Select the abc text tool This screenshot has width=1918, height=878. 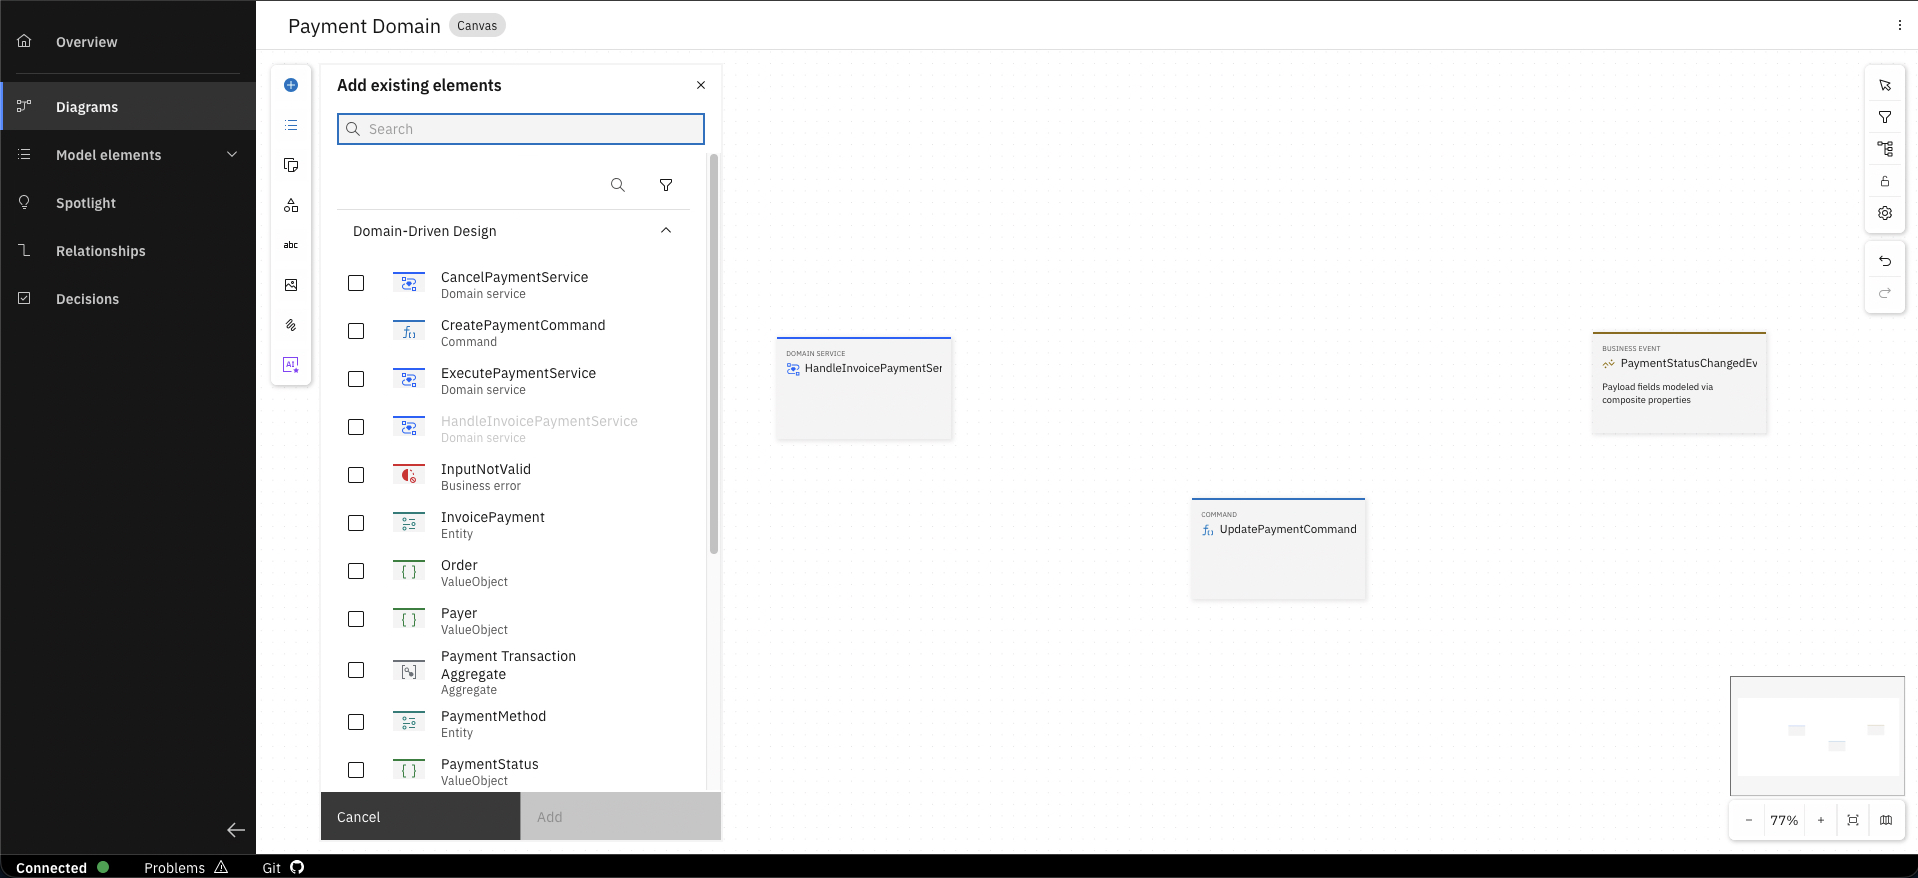point(291,245)
